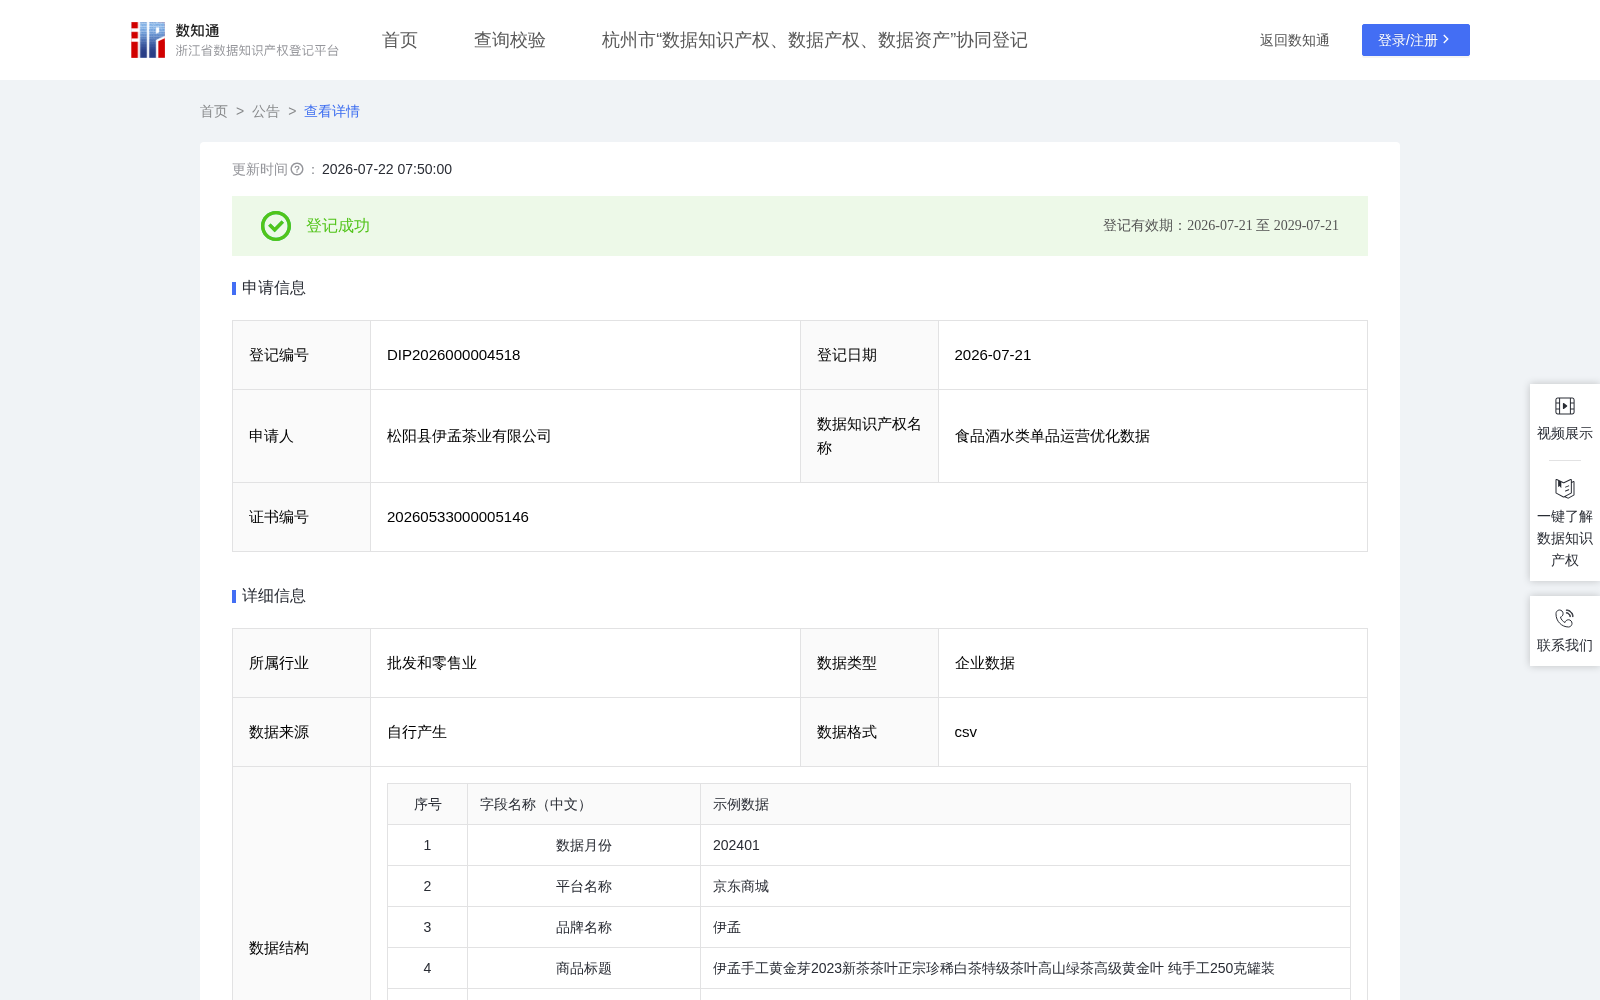Open the 视频展示 video icon
The height and width of the screenshot is (1000, 1600).
coord(1565,406)
